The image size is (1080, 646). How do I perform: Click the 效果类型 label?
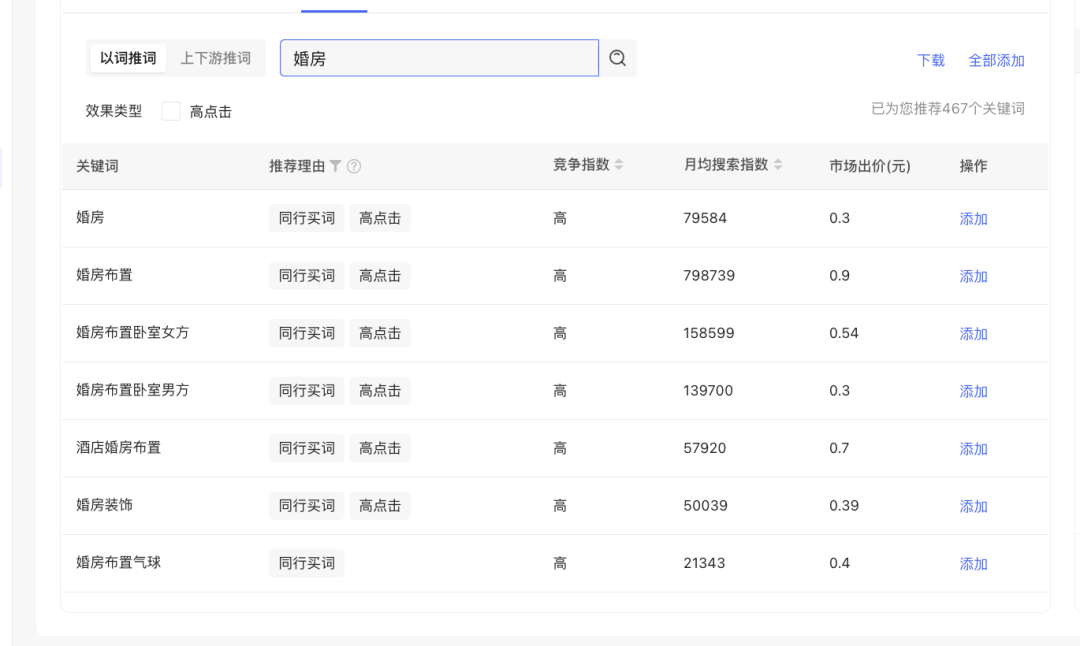pos(114,111)
